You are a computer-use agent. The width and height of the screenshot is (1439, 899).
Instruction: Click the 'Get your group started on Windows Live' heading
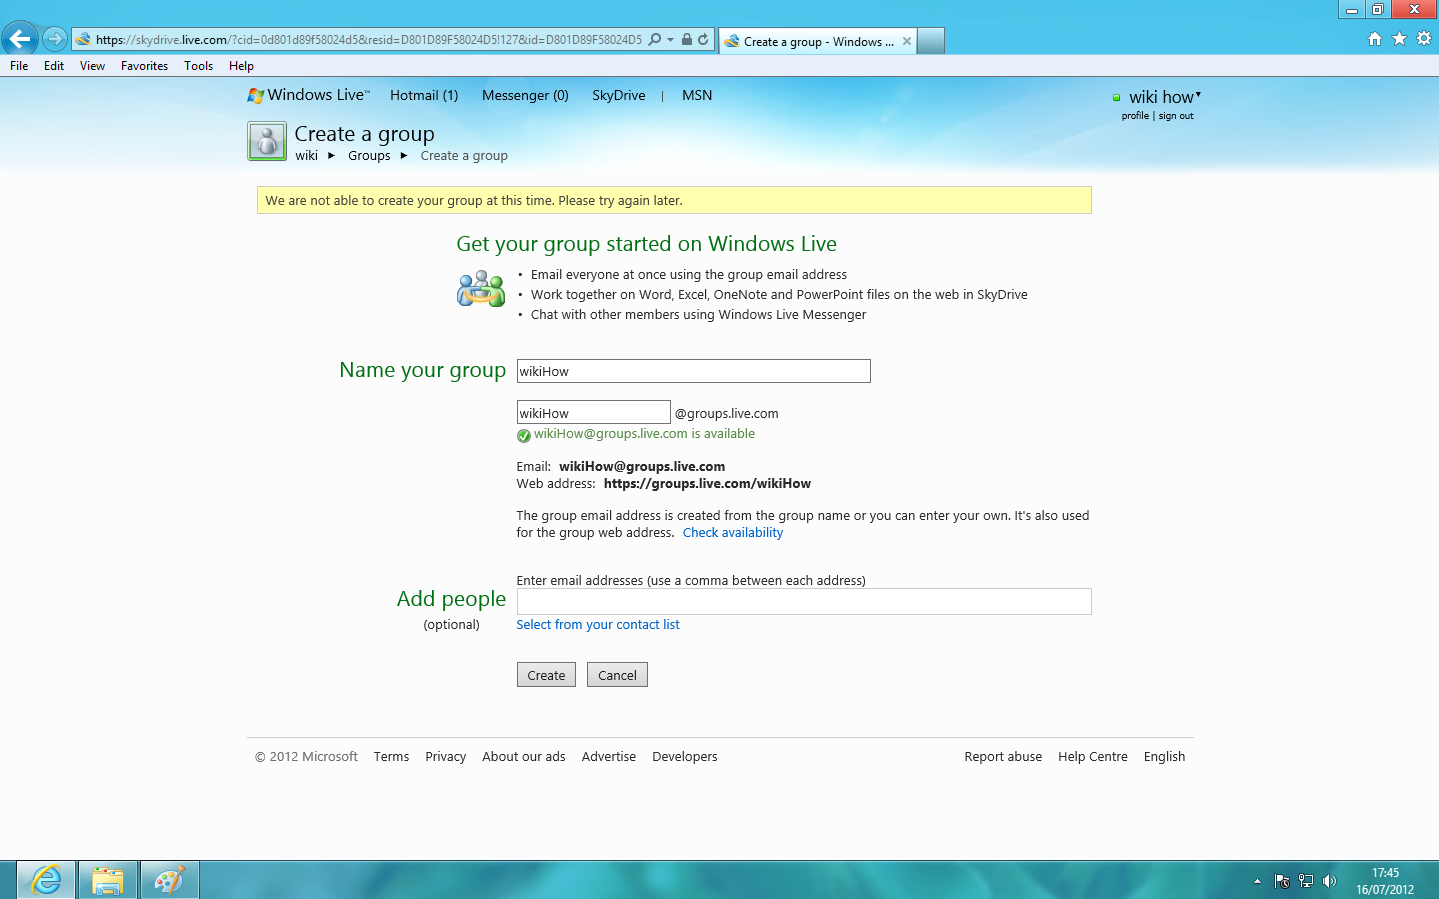pyautogui.click(x=646, y=244)
